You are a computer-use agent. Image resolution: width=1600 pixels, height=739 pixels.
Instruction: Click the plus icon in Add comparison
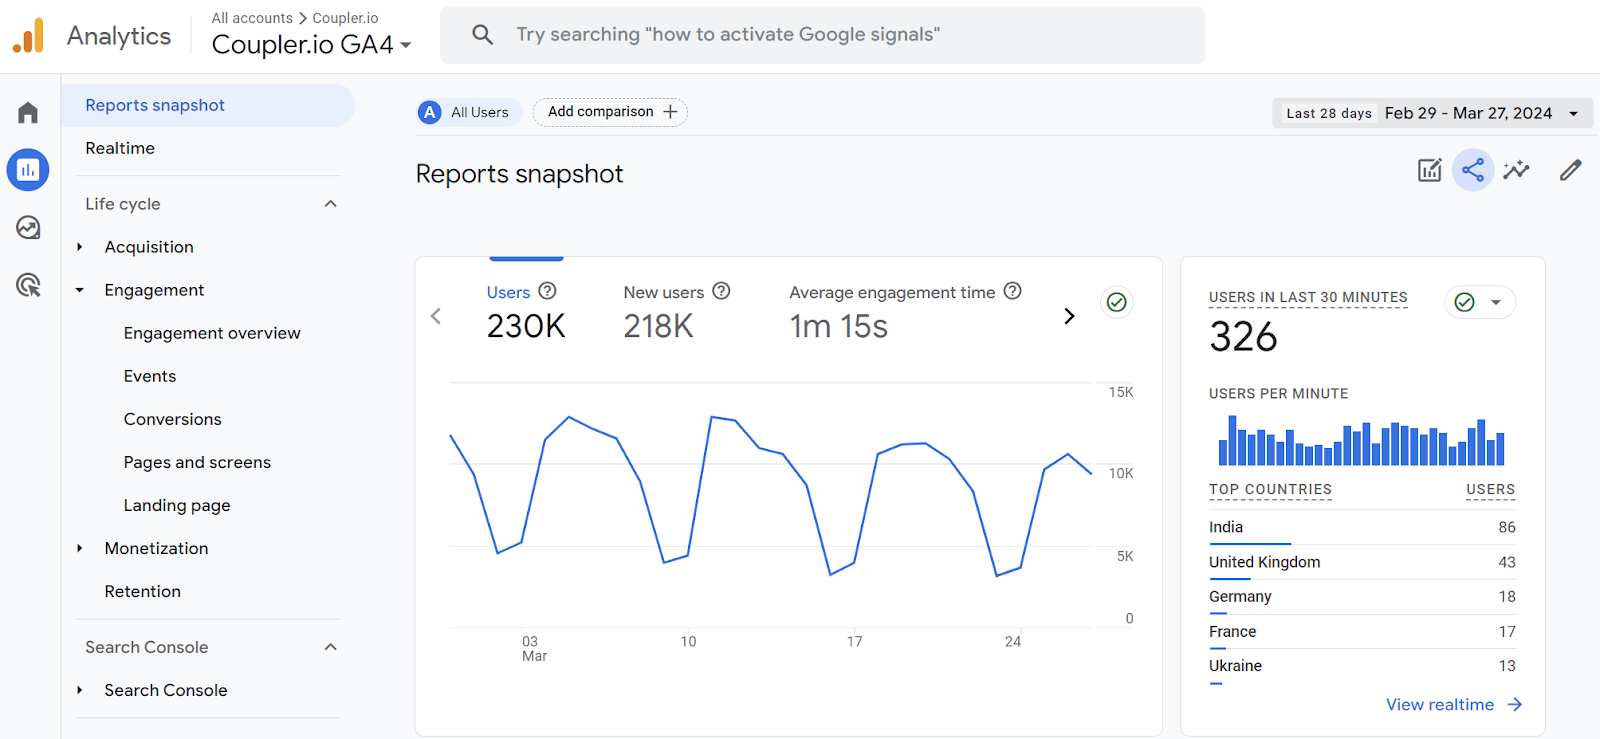(x=670, y=112)
